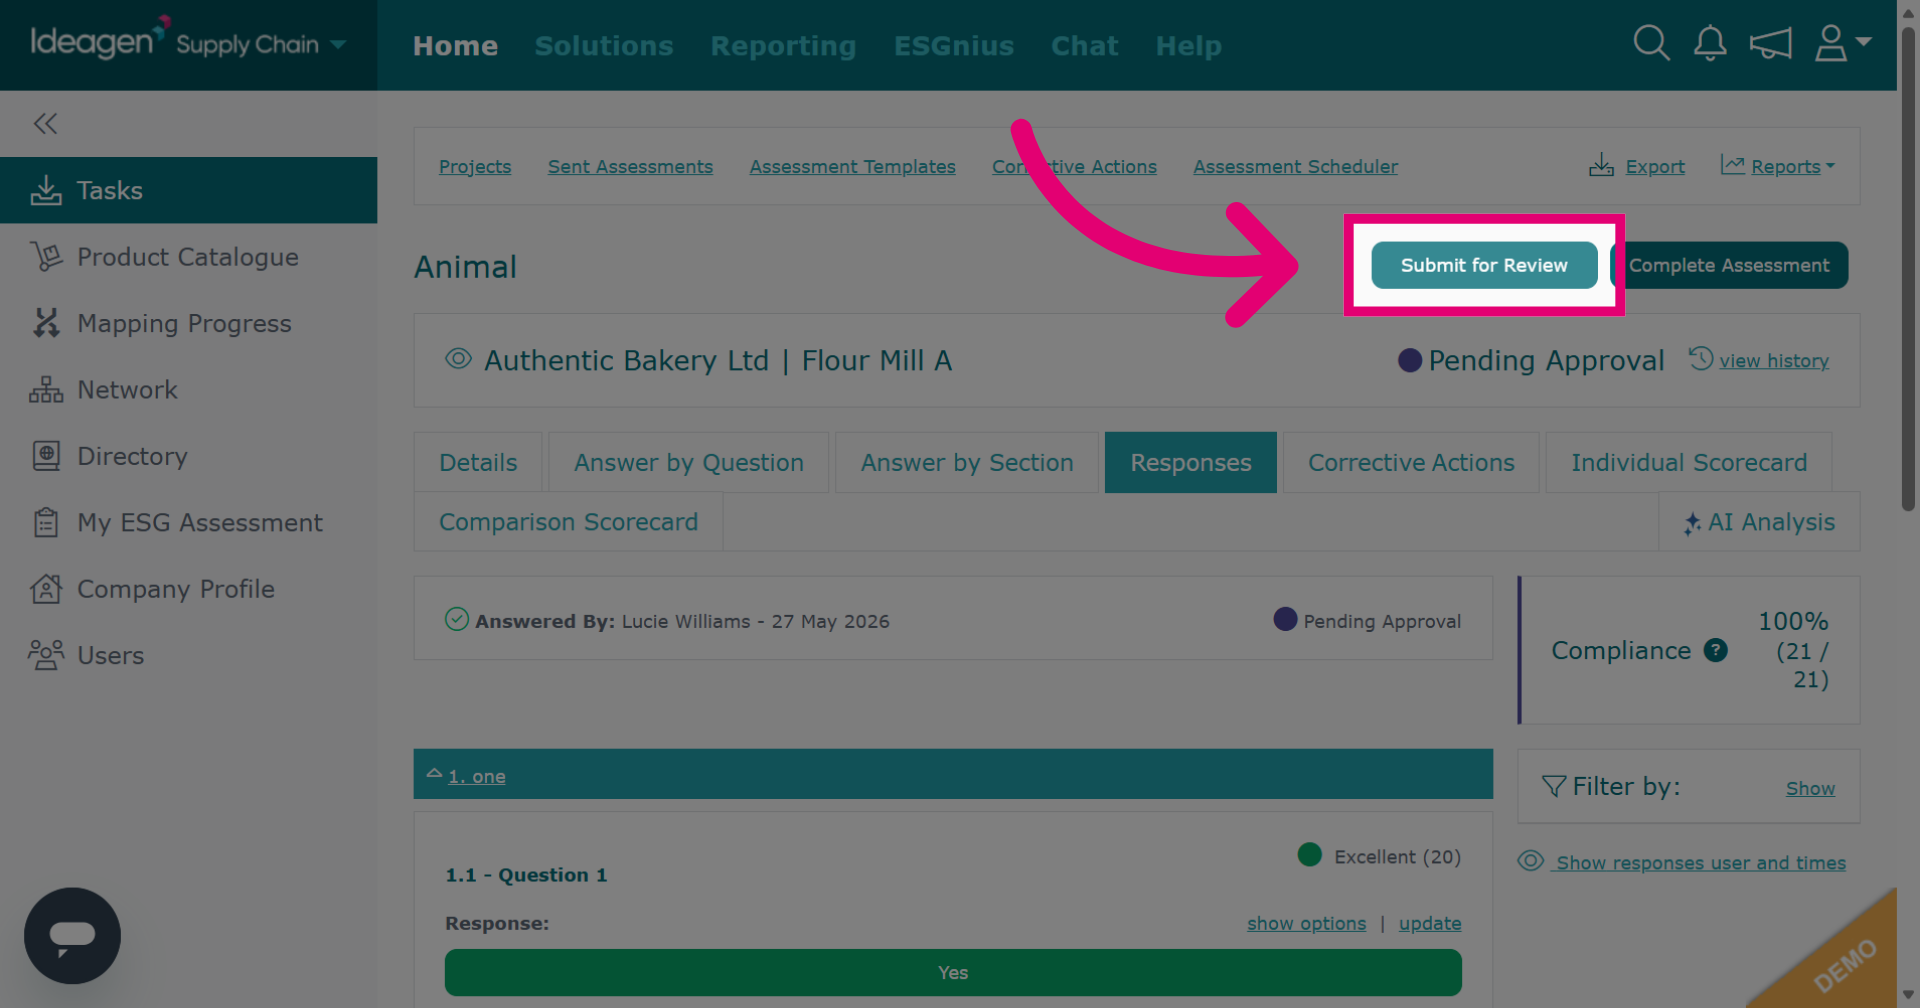The width and height of the screenshot is (1920, 1008).
Task: Switch to Answer by Section tab
Action: tap(967, 463)
